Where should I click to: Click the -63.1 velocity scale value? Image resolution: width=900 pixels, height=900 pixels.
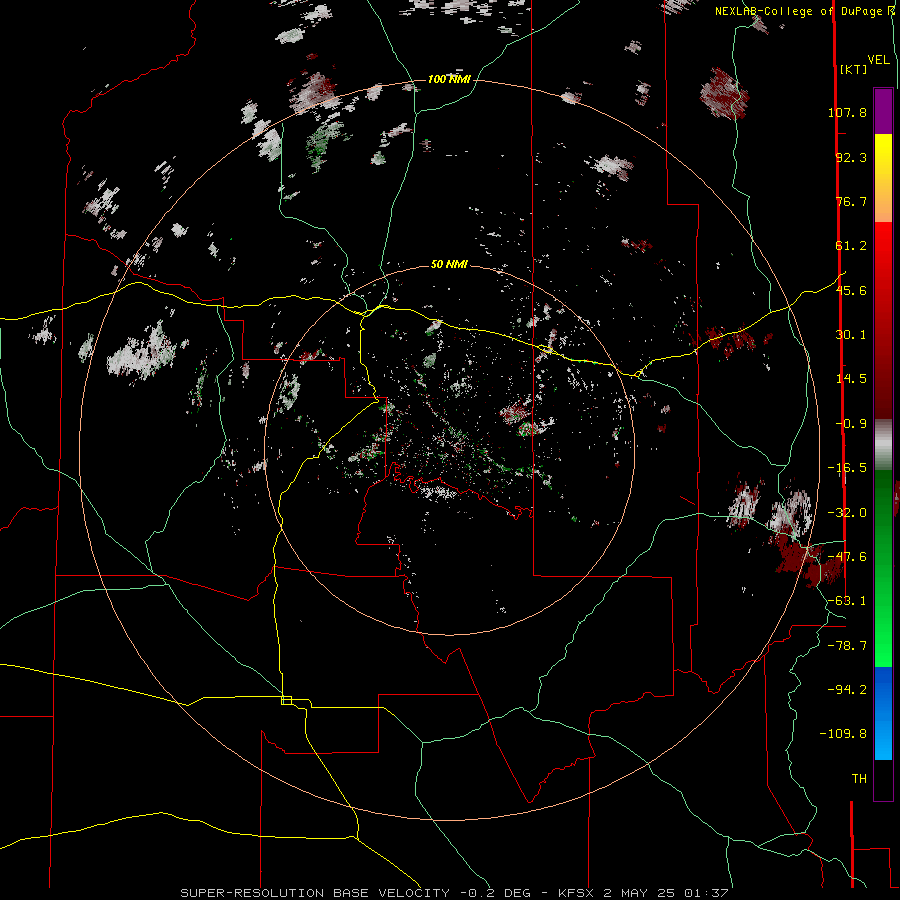847,601
